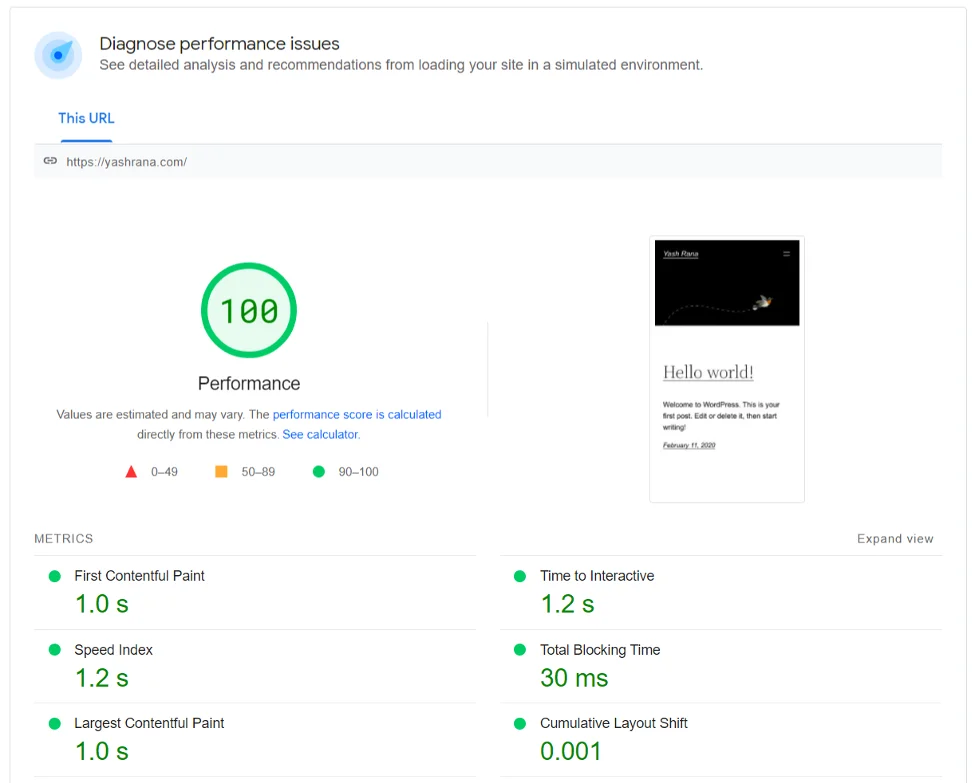This screenshot has height=783, width=977.
Task: Open the page screenshot thumbnail
Action: point(727,369)
